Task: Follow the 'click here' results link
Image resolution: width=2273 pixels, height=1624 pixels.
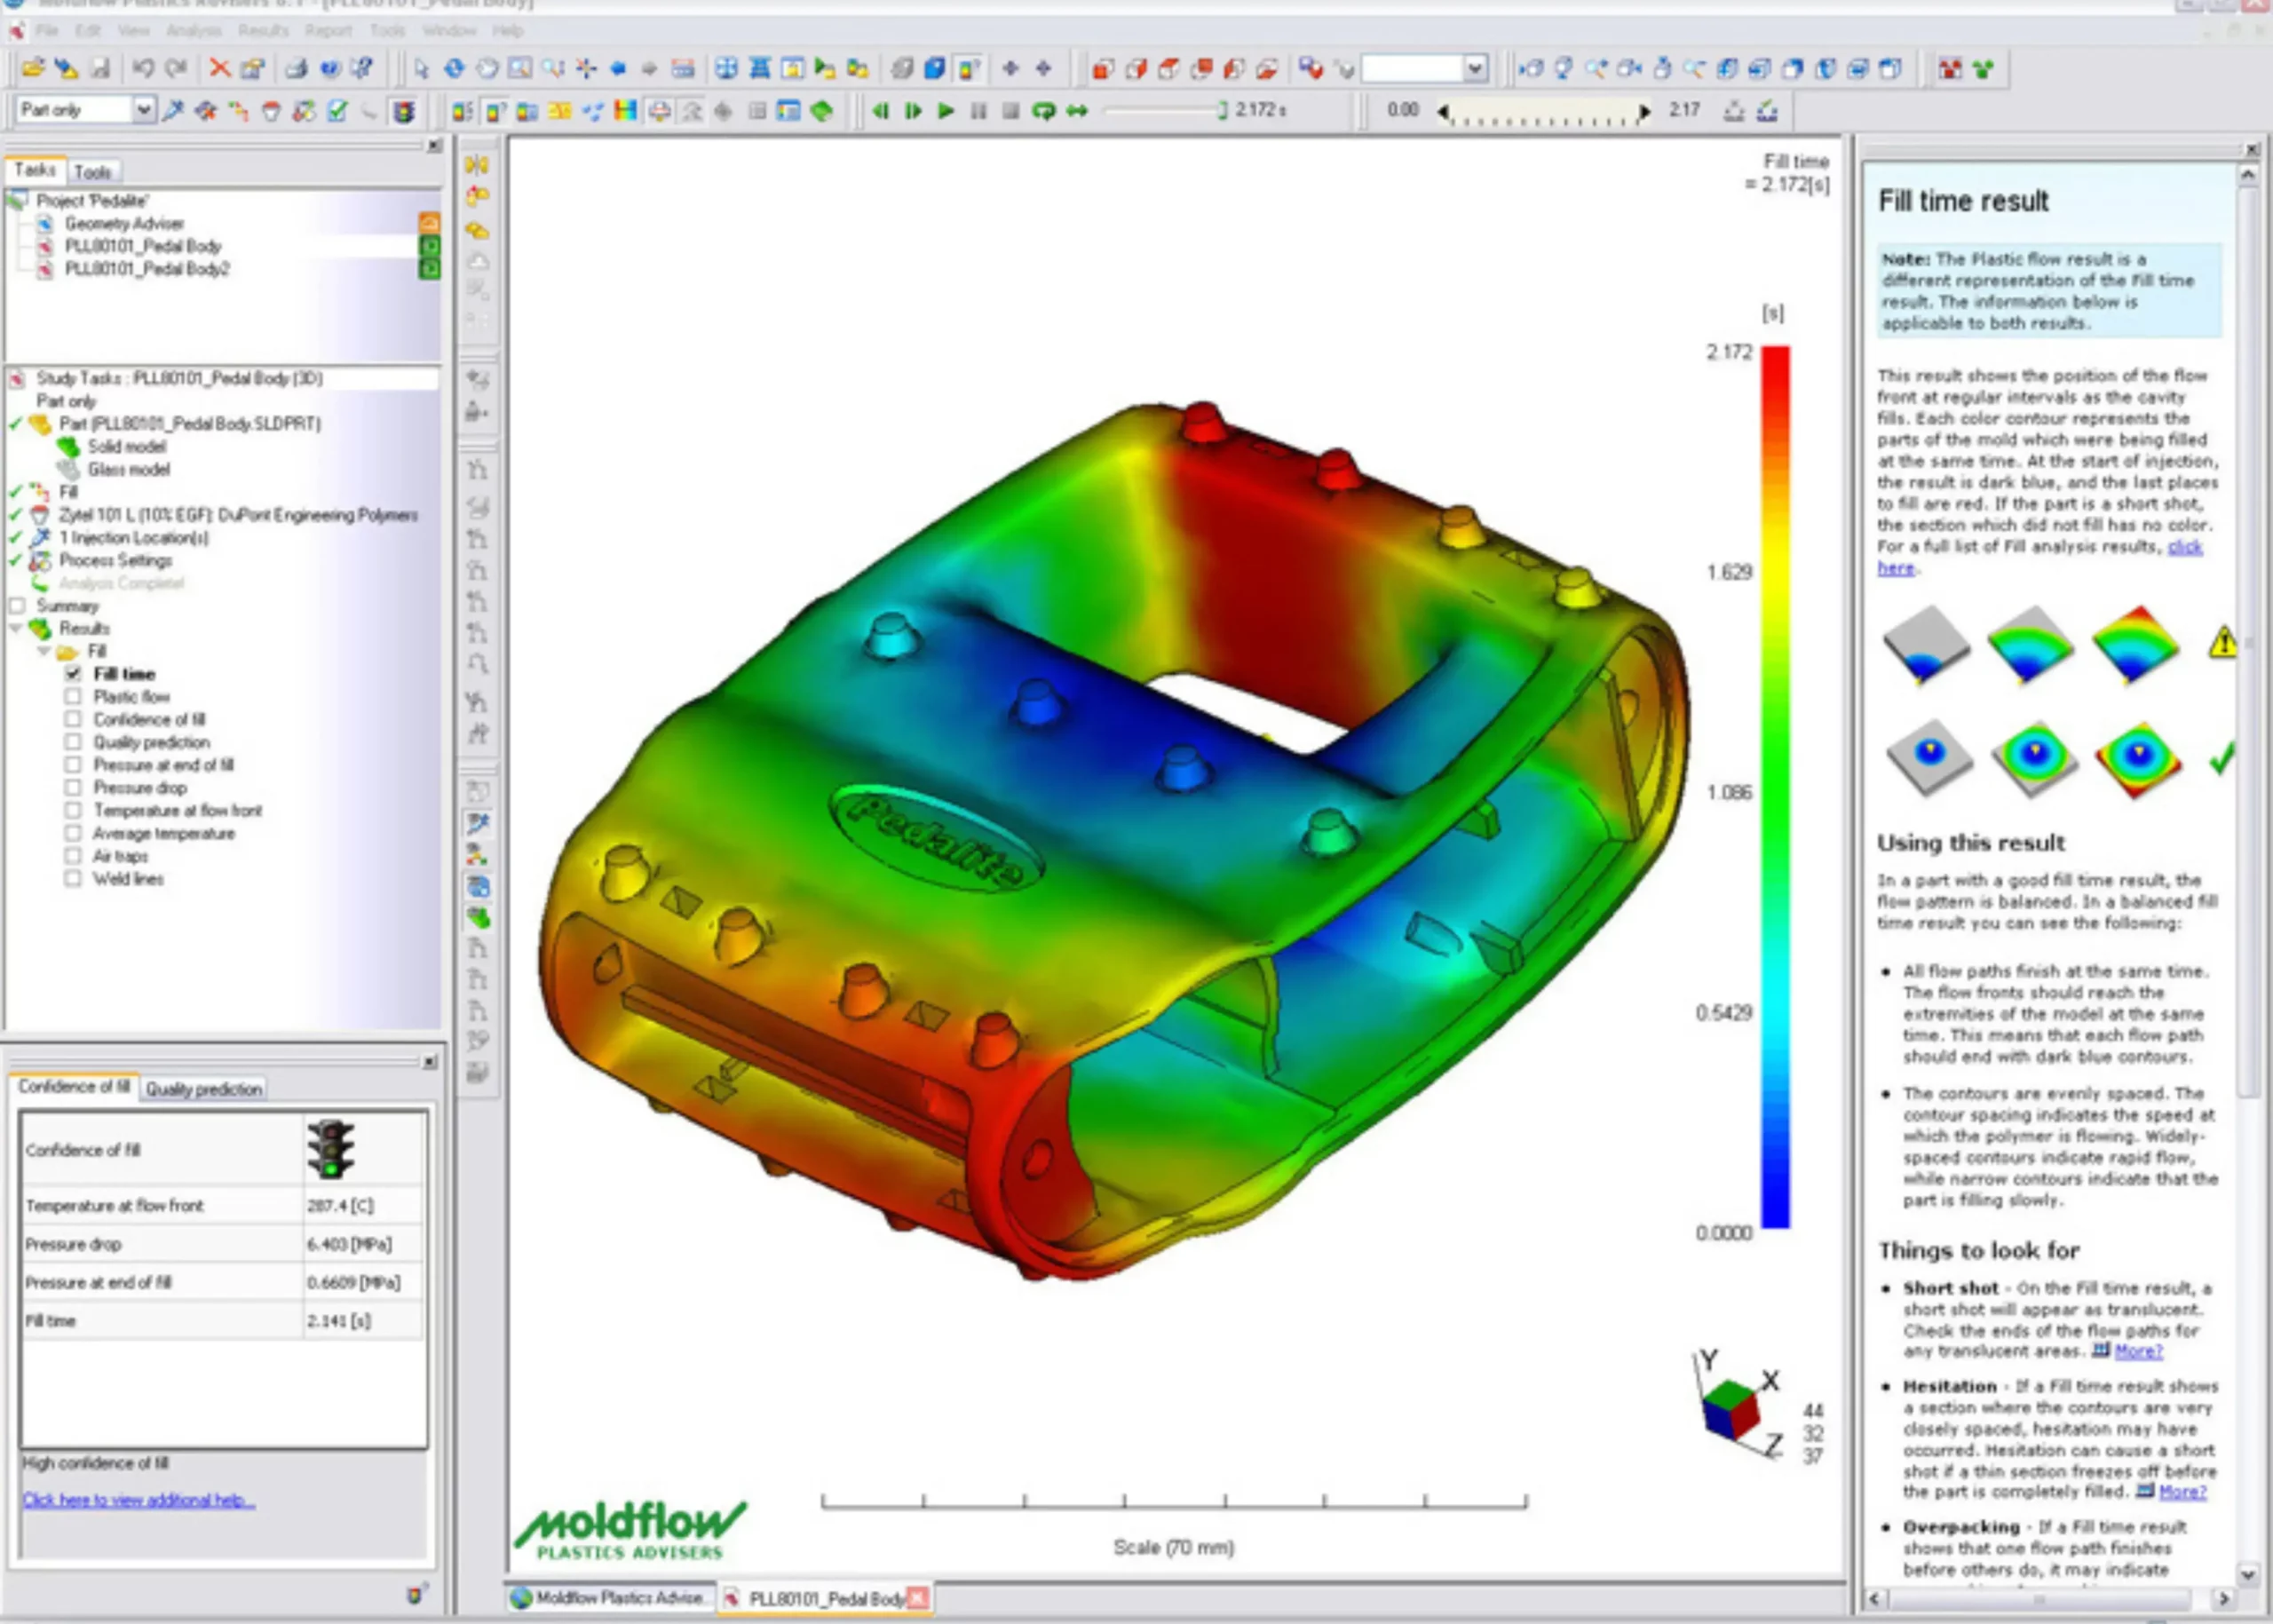Action: pos(2040,557)
